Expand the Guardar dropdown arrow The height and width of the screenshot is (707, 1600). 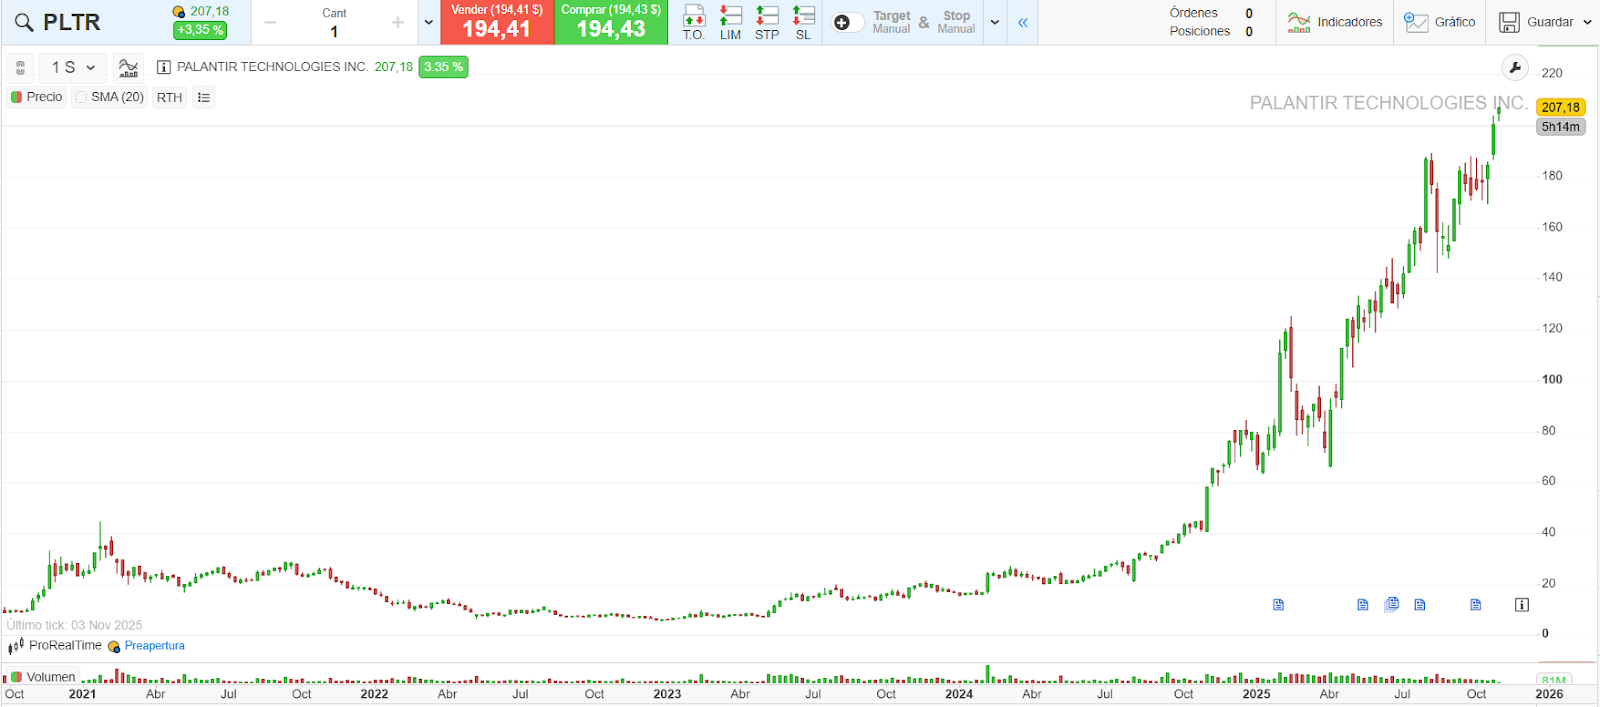click(1587, 22)
